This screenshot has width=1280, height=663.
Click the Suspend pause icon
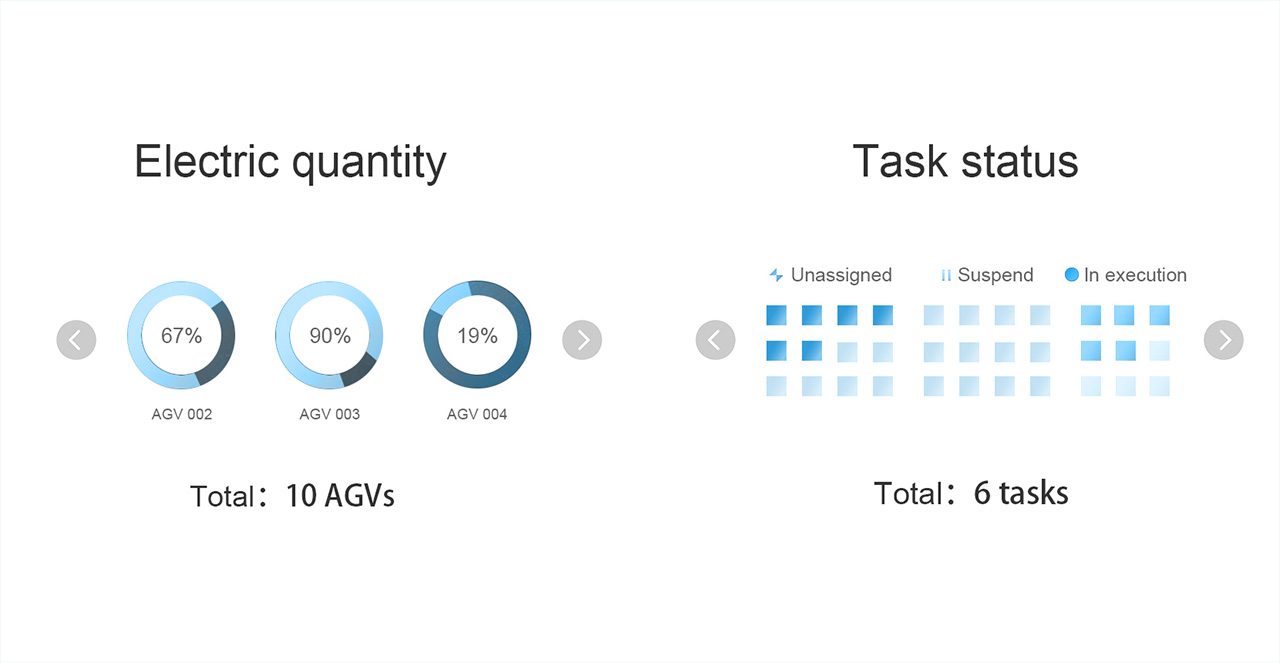point(946,275)
